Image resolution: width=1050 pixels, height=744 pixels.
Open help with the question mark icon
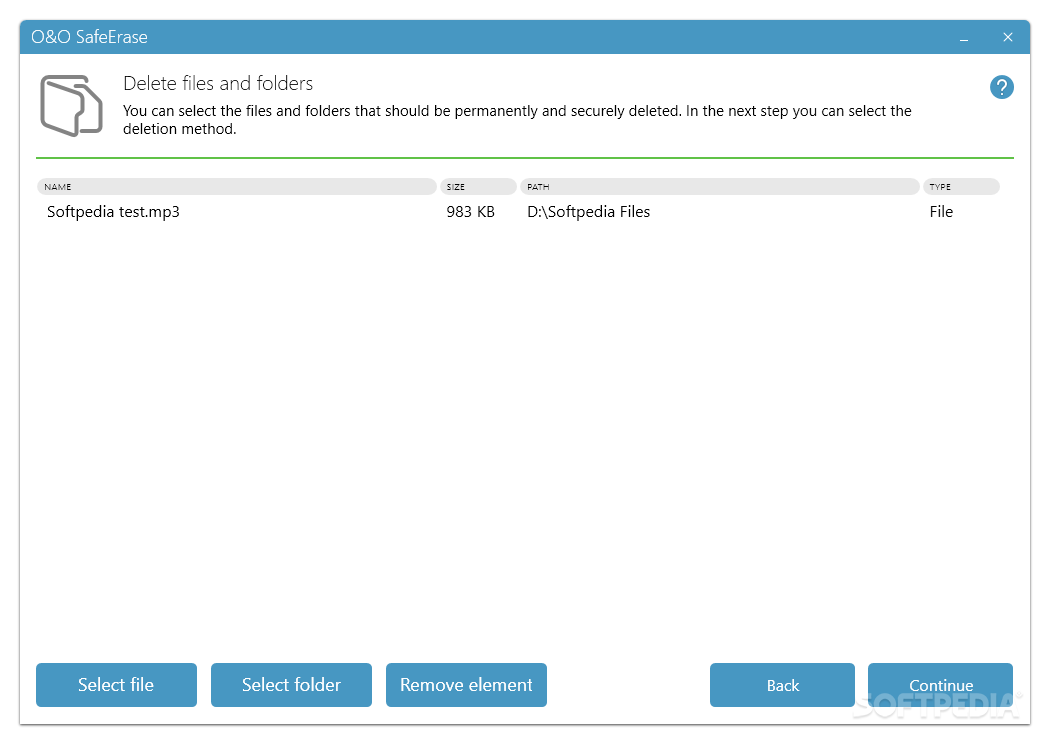[x=1001, y=87]
